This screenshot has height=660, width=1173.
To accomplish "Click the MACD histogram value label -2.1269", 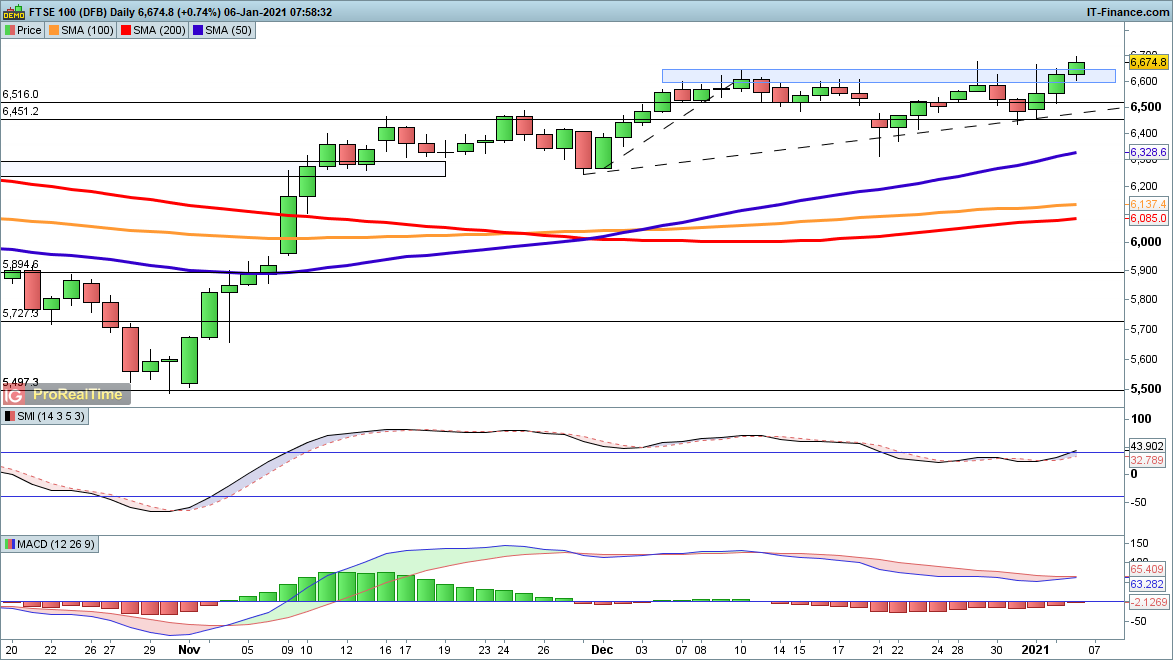I will pyautogui.click(x=1148, y=601).
